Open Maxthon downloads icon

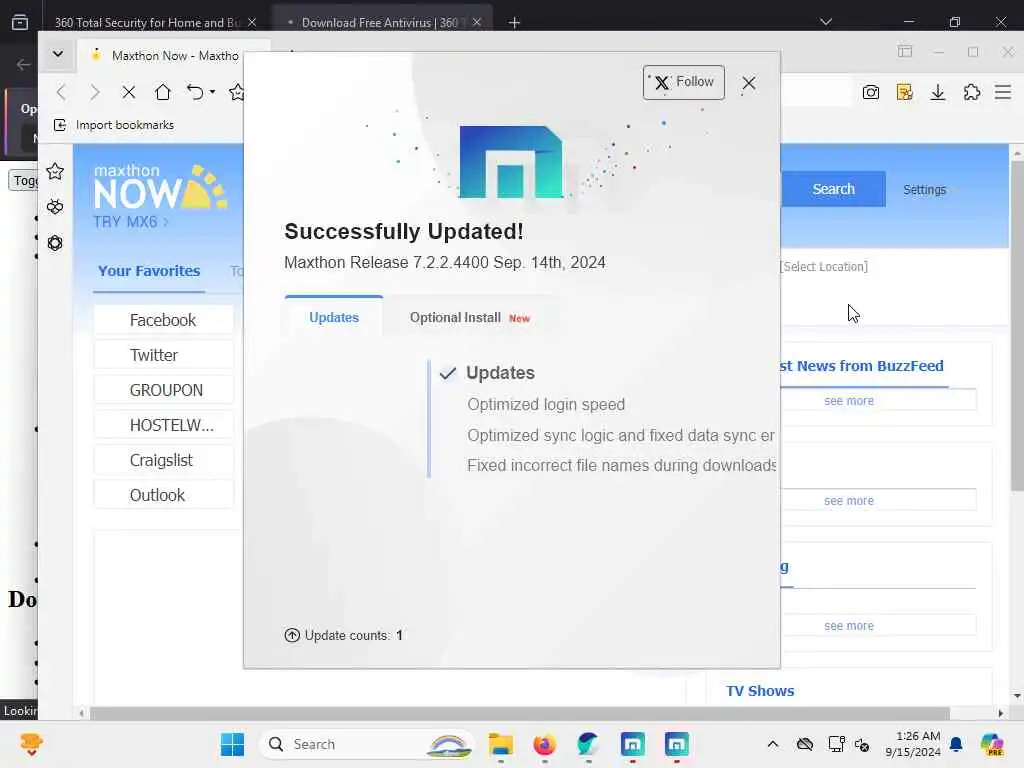(x=938, y=92)
